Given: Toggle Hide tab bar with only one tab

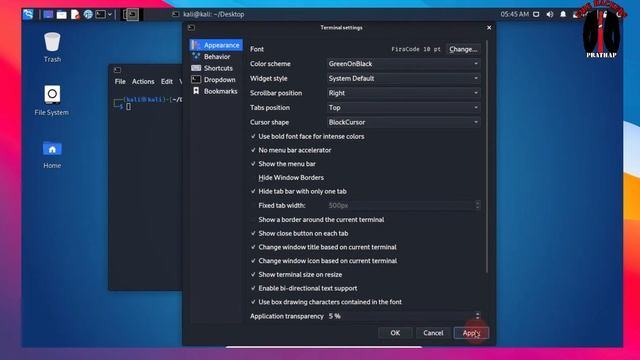Looking at the screenshot, I should pos(298,191).
